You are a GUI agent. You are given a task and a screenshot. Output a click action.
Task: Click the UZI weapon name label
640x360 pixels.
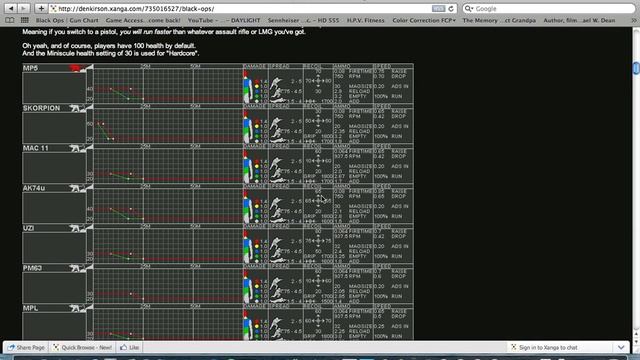tap(28, 228)
